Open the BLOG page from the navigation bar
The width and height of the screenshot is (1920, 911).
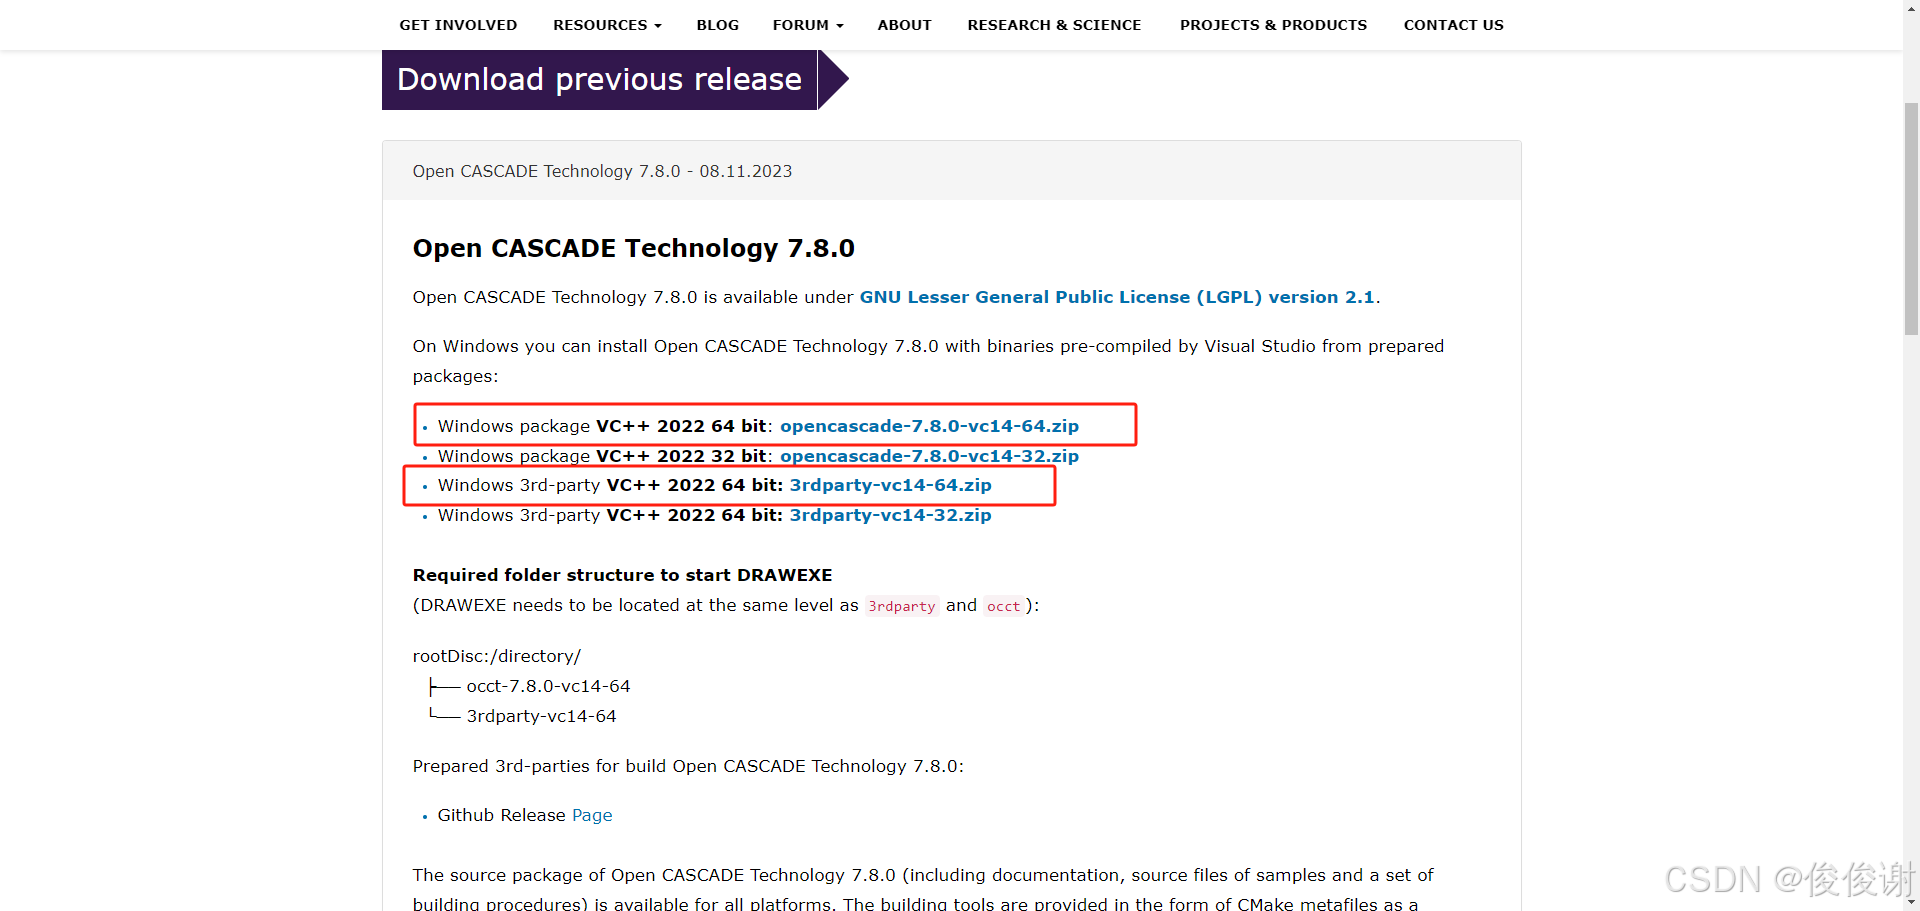click(x=717, y=24)
